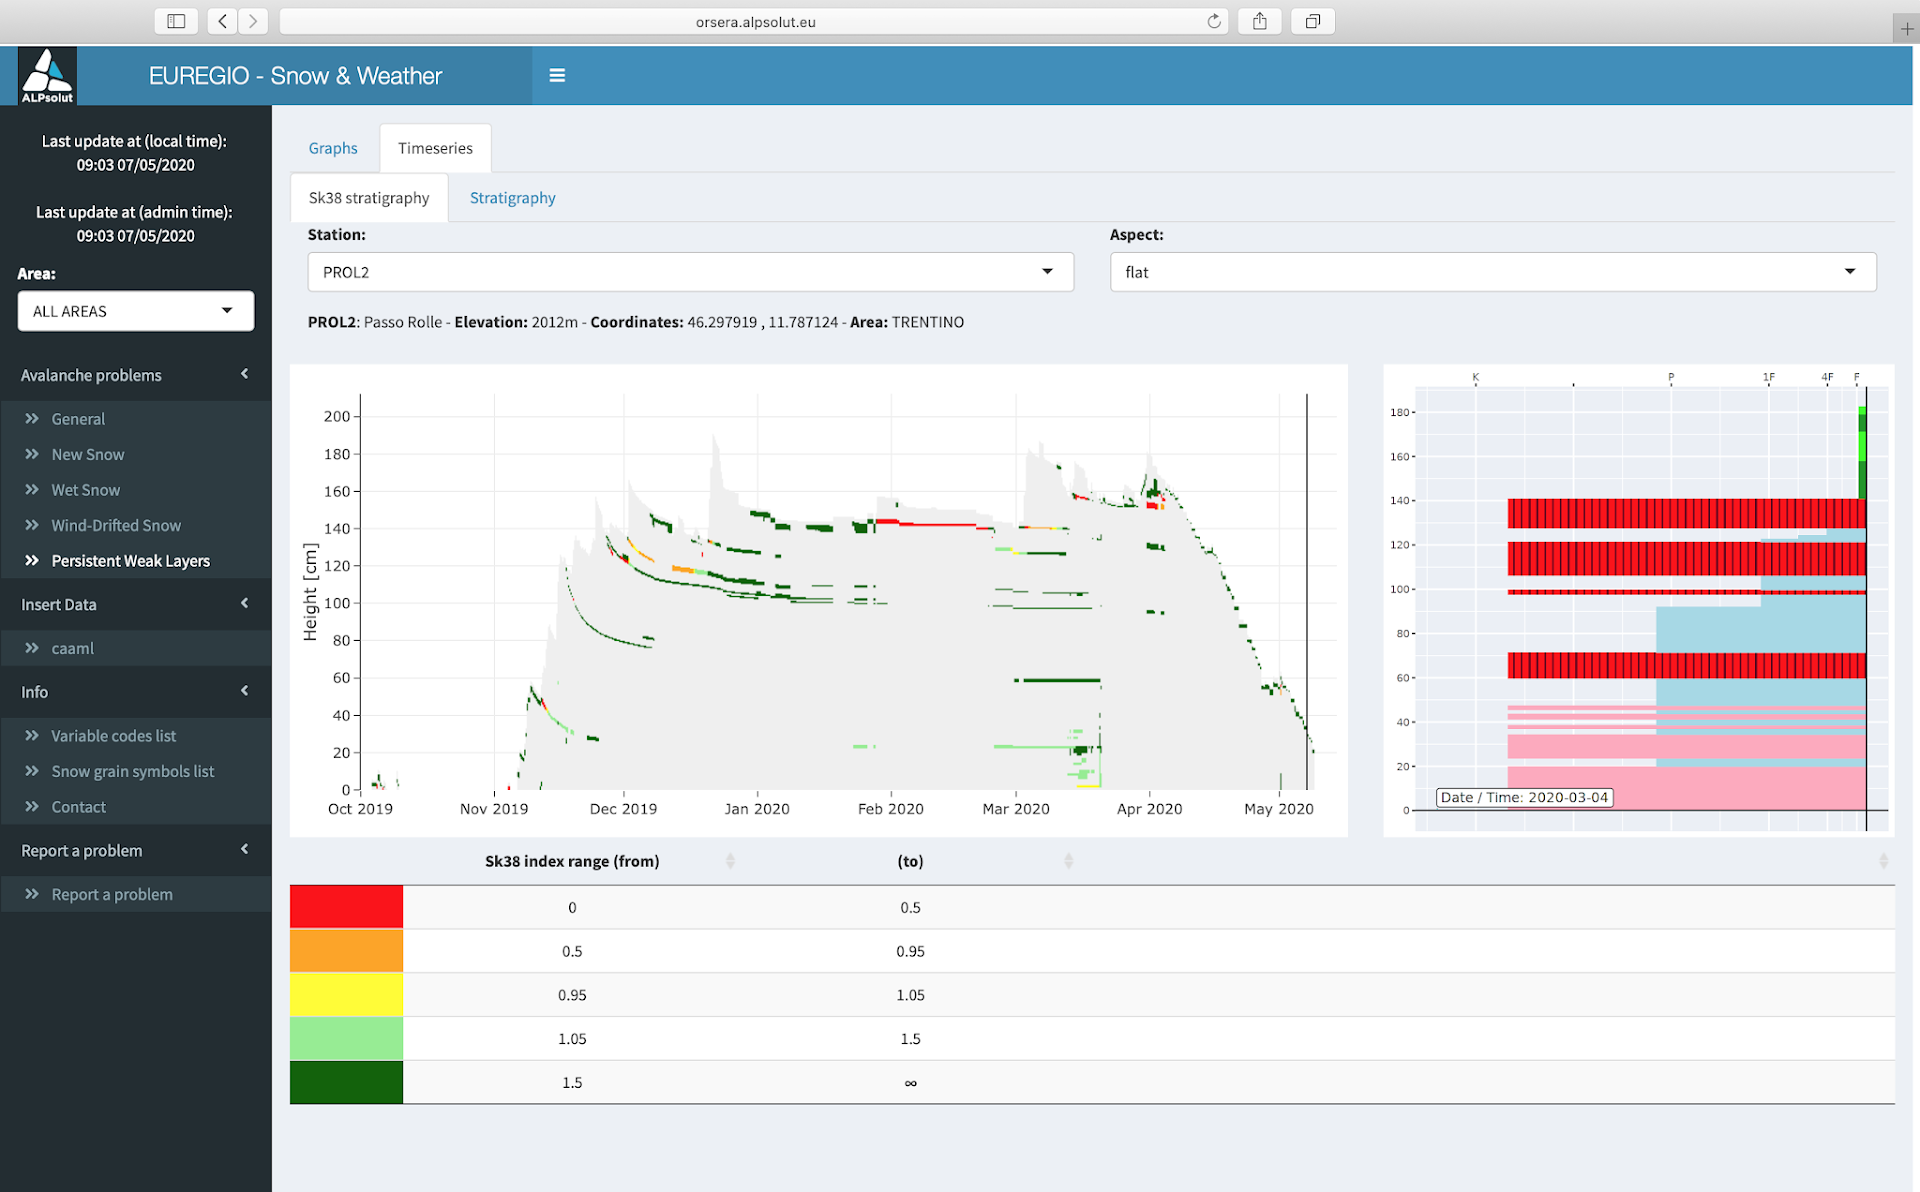This screenshot has width=1920, height=1192.
Task: Click the 1.5 cell in the to column
Action: click(x=910, y=1038)
